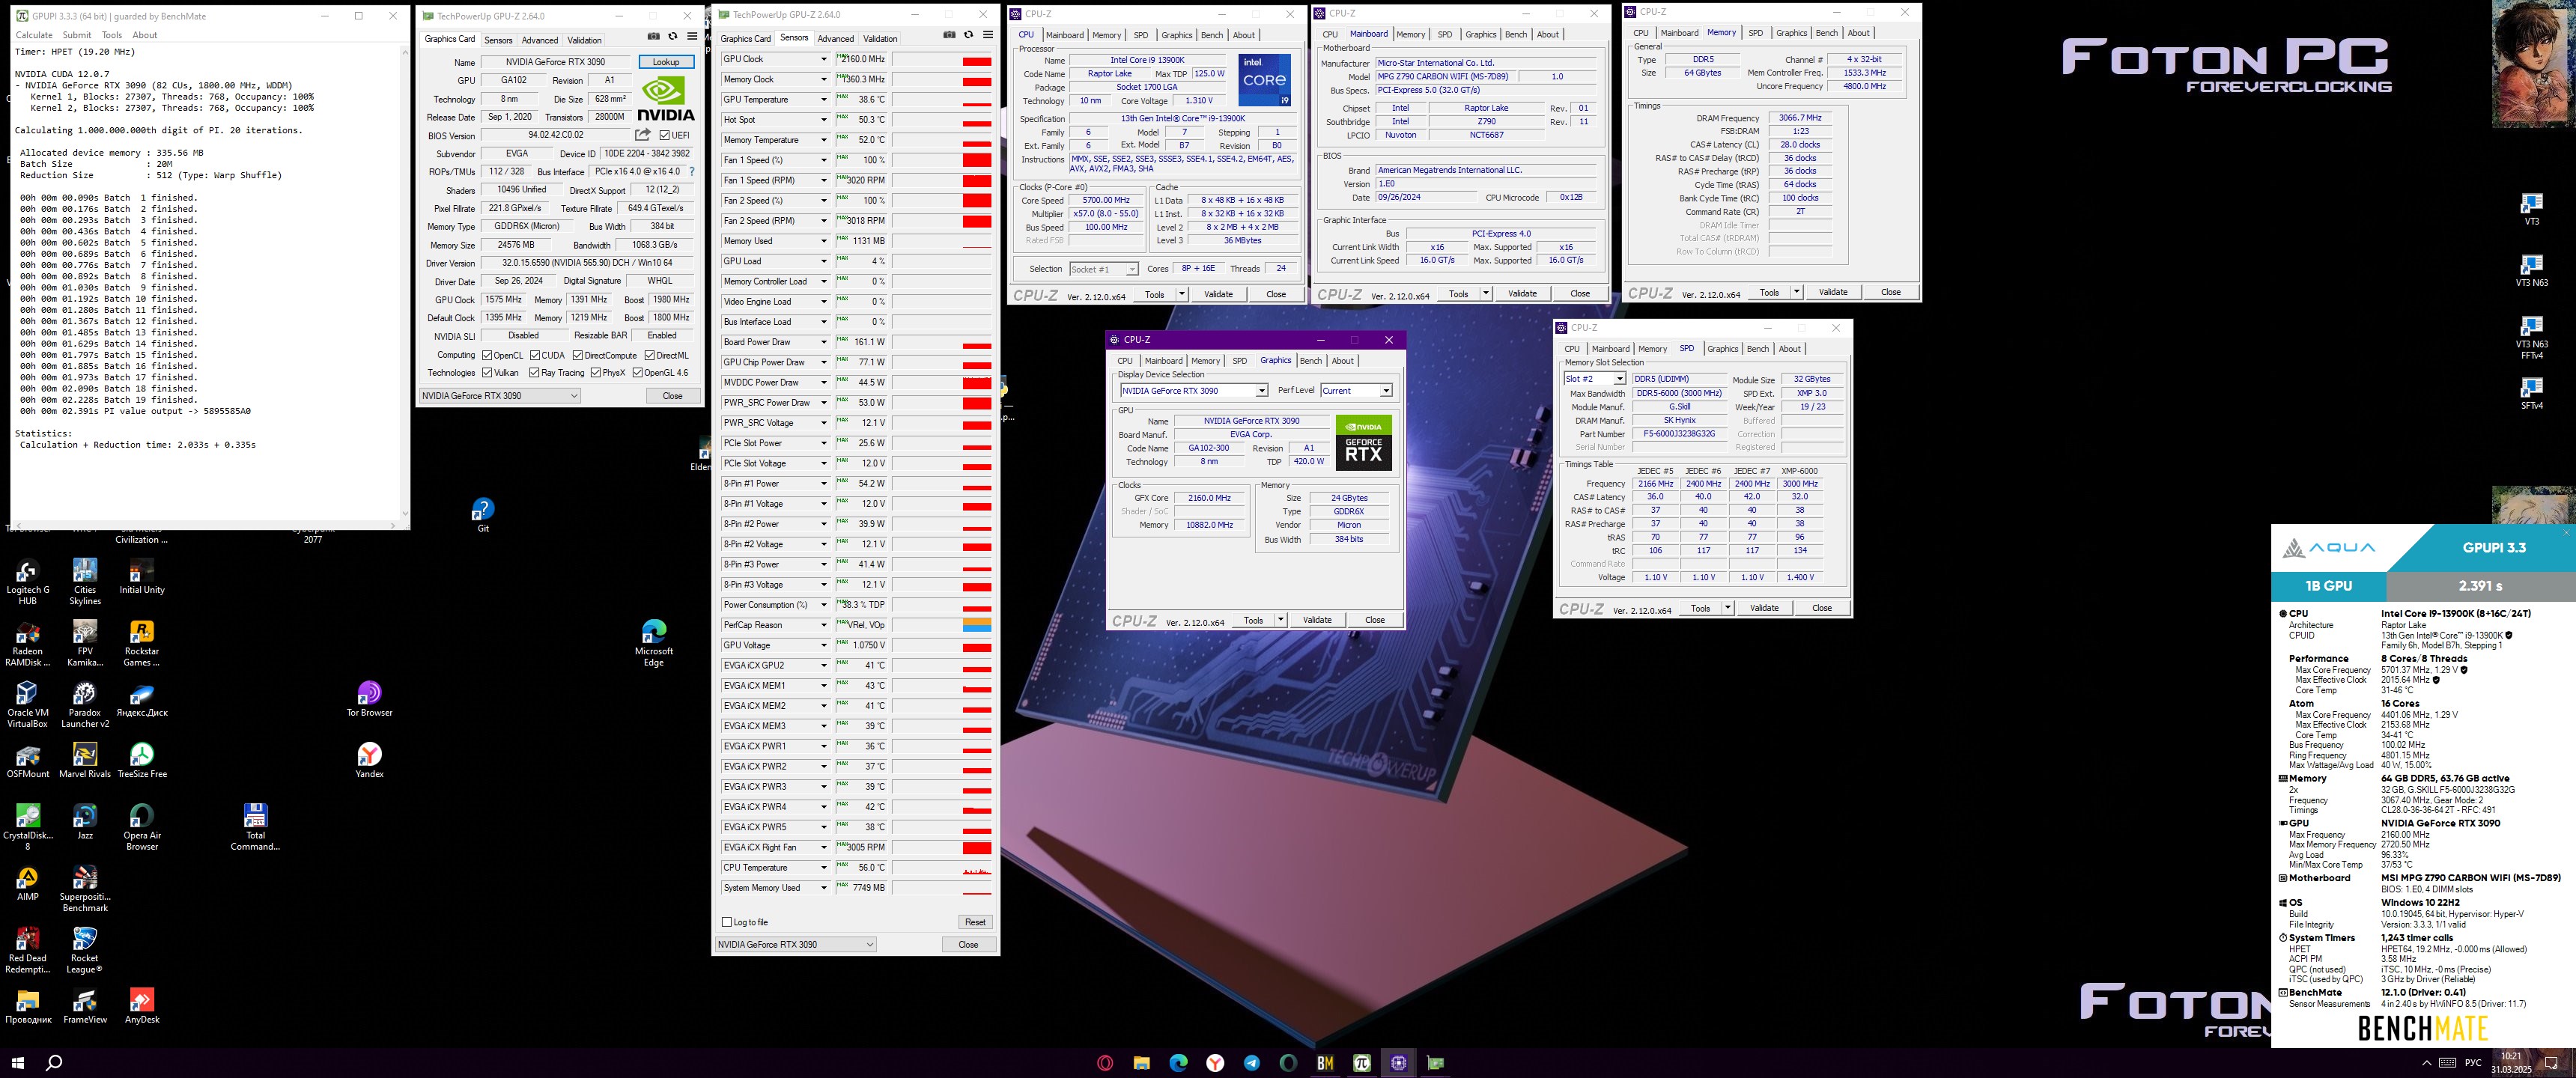2576x1078 pixels.
Task: Click Reset button in GPU-Z Sensors
Action: pos(975,922)
